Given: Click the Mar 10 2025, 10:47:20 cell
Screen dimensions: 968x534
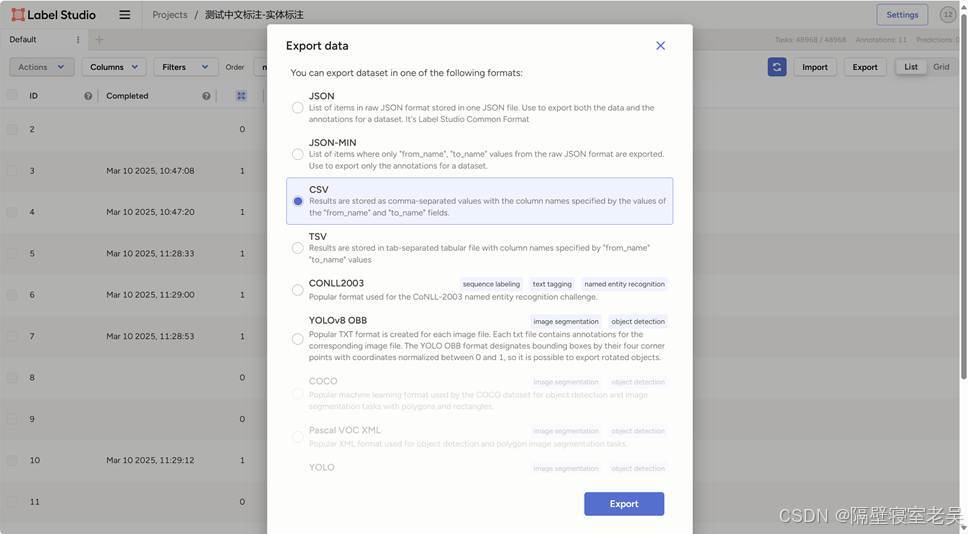Looking at the screenshot, I should (x=150, y=212).
